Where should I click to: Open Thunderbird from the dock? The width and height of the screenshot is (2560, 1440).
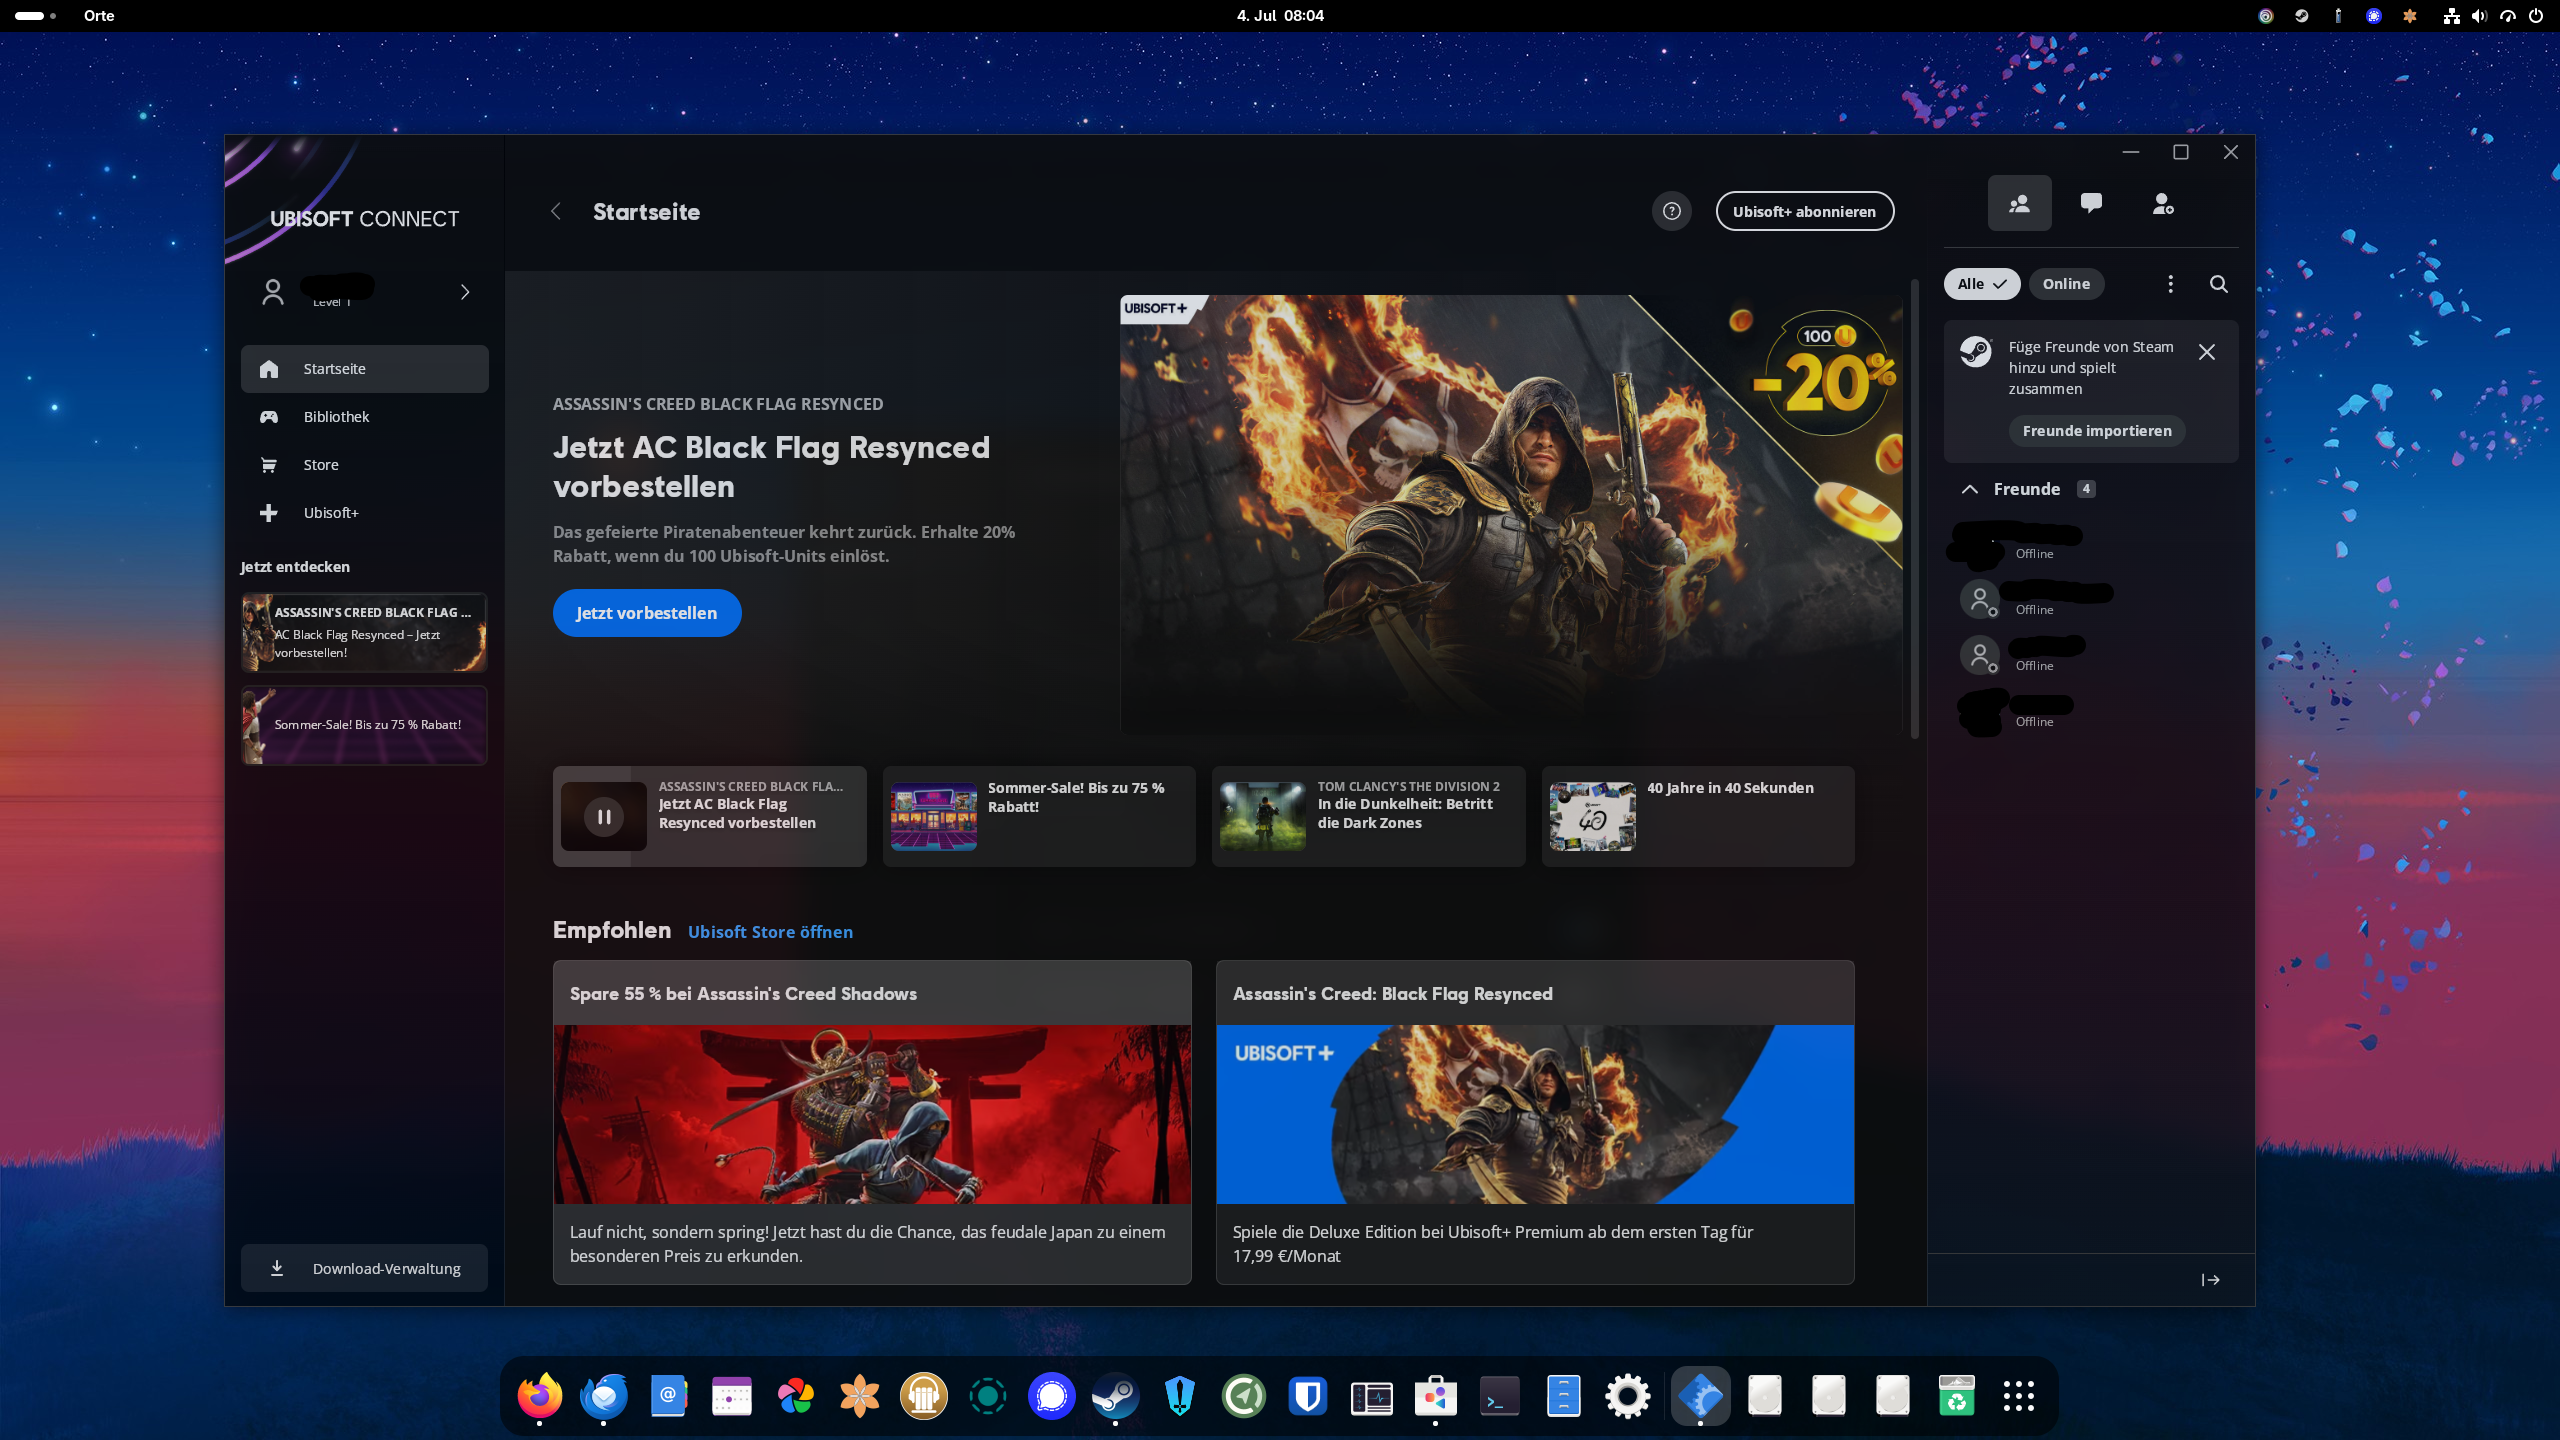[604, 1396]
